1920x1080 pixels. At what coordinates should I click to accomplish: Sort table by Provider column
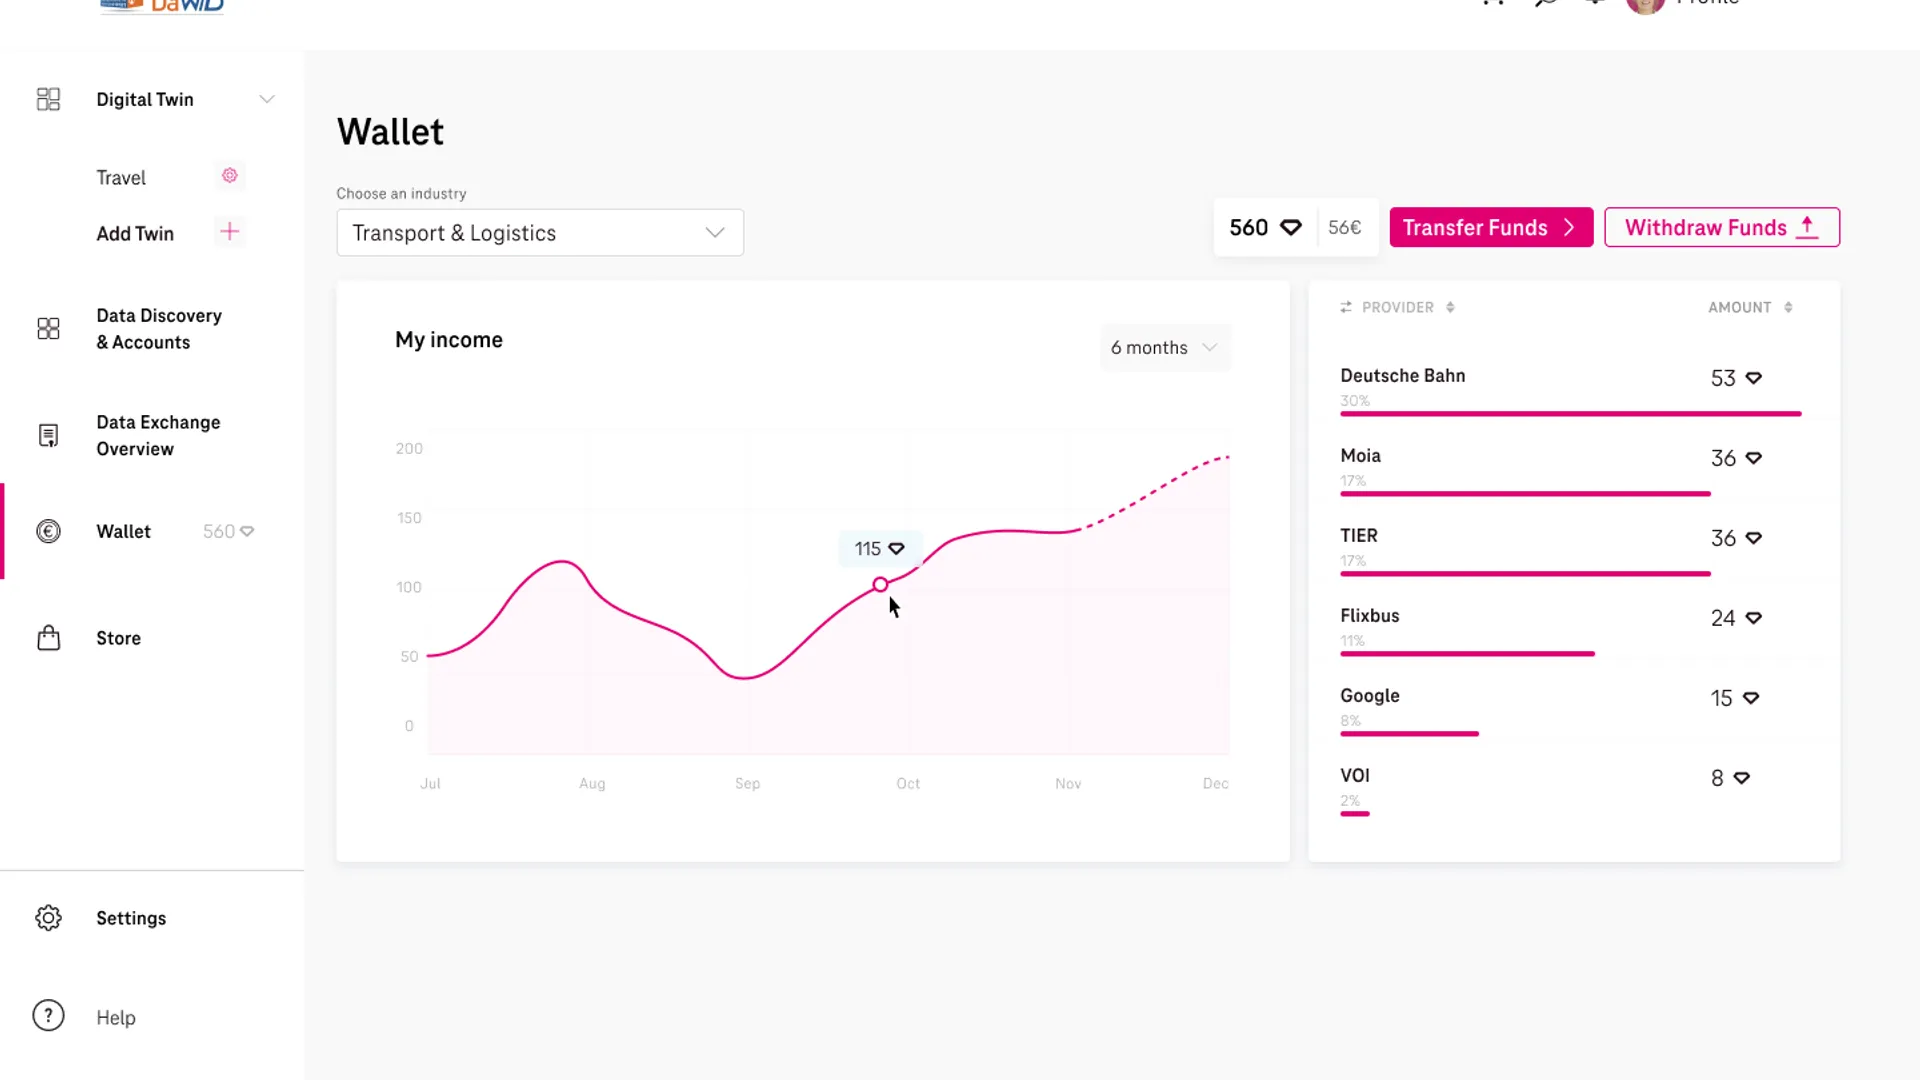[1397, 308]
